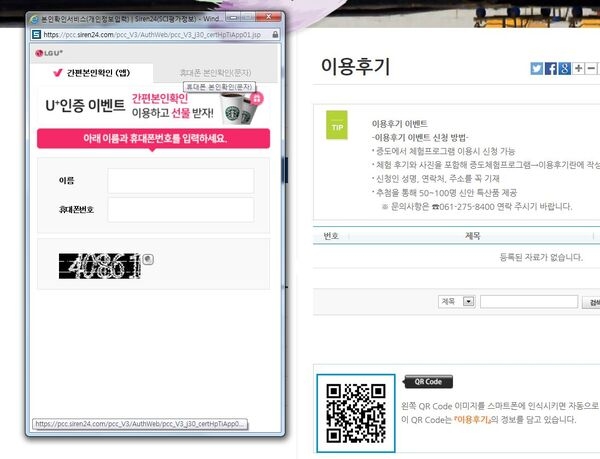Share via the Google icon

tap(565, 68)
